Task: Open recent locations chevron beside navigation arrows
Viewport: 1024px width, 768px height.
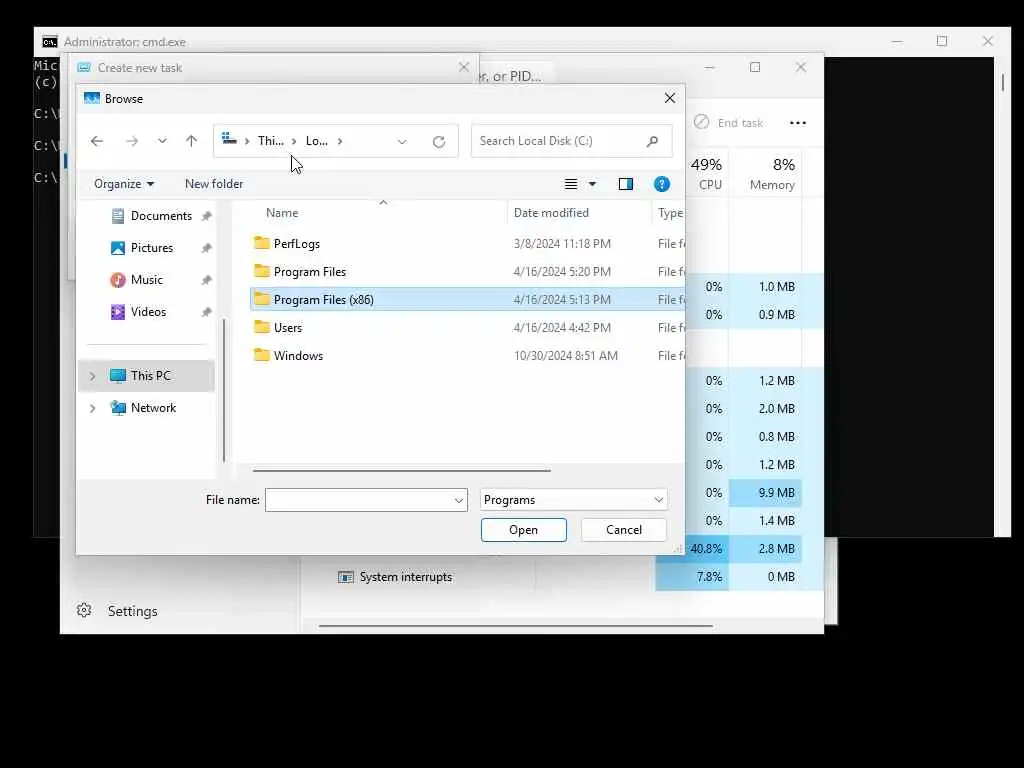Action: (x=162, y=141)
